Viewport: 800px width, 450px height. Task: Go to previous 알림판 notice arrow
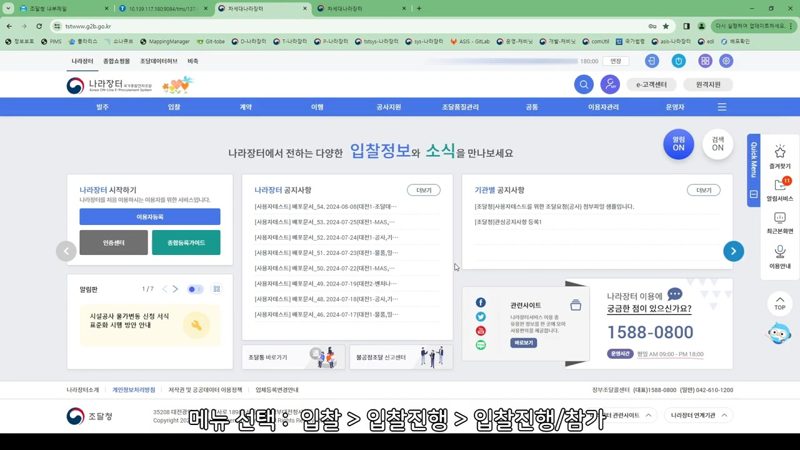(164, 289)
